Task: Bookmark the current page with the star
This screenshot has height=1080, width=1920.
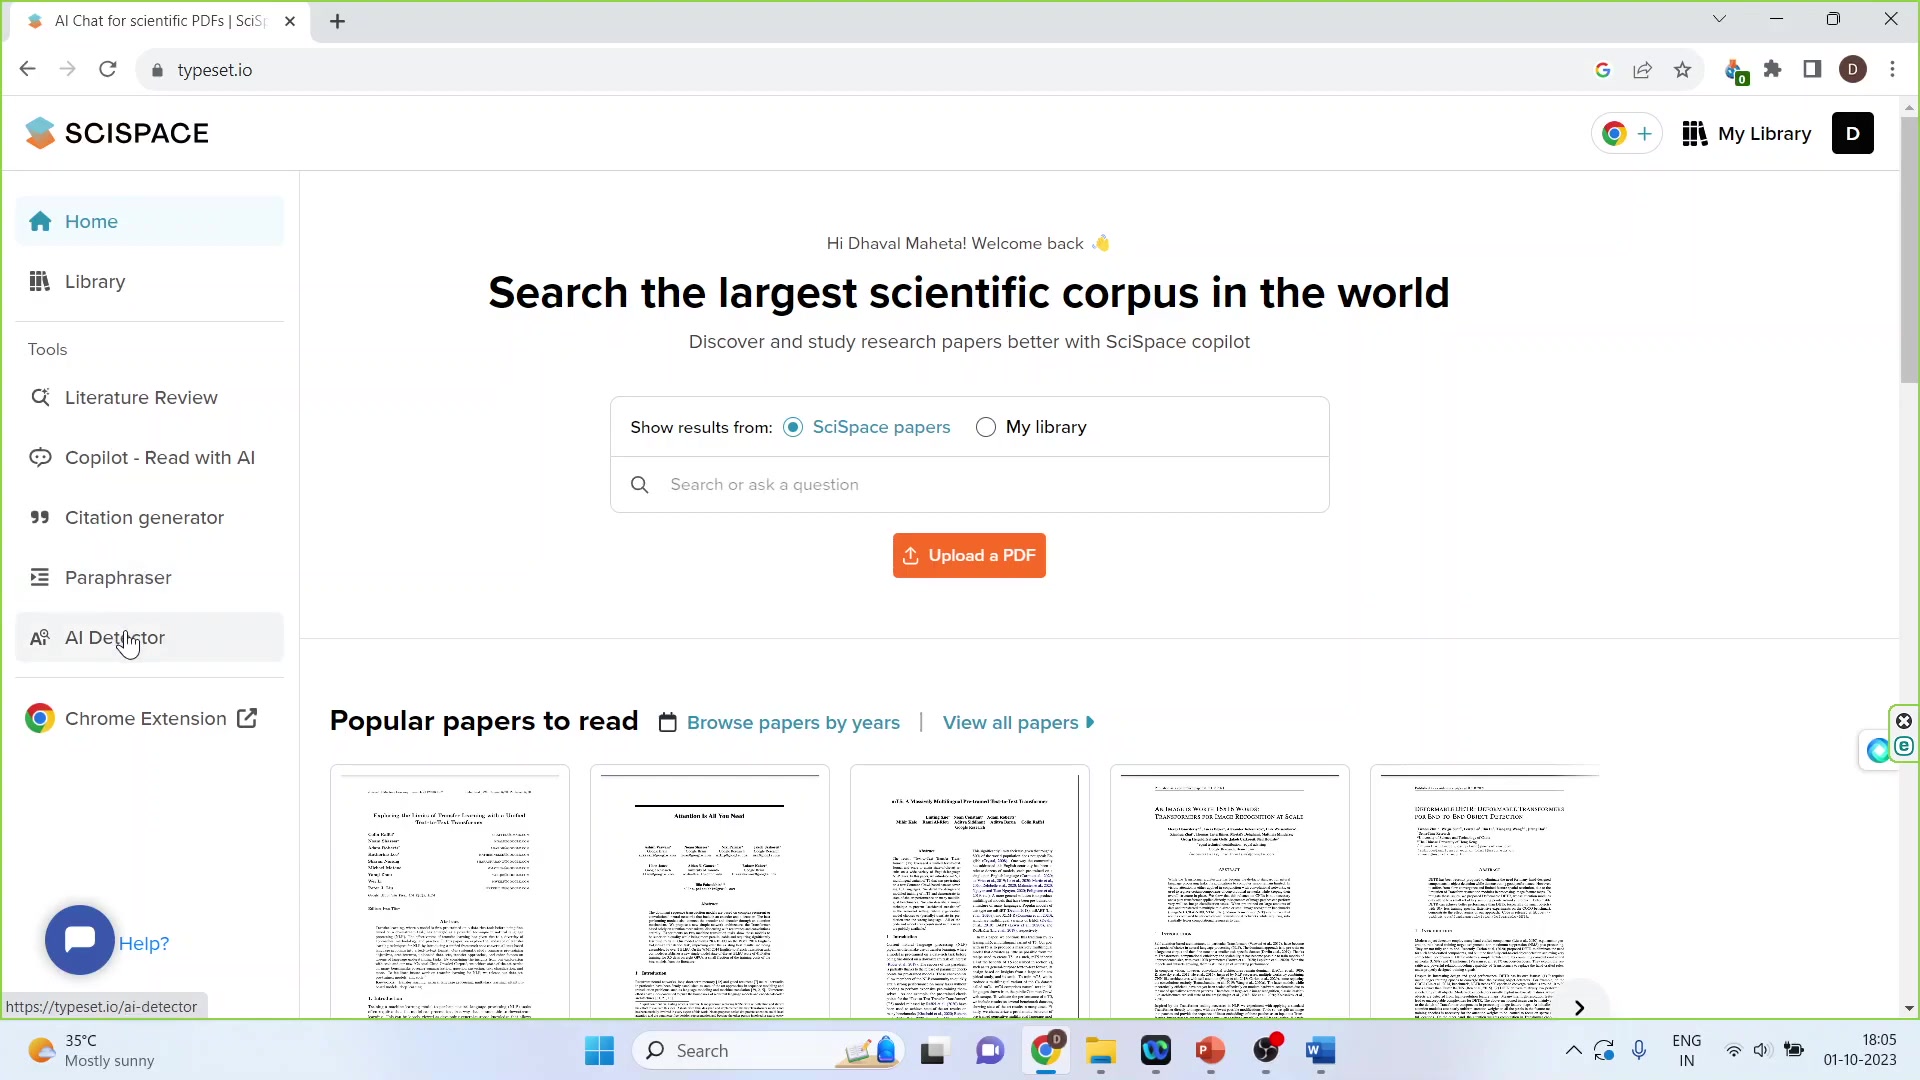Action: pyautogui.click(x=1683, y=70)
